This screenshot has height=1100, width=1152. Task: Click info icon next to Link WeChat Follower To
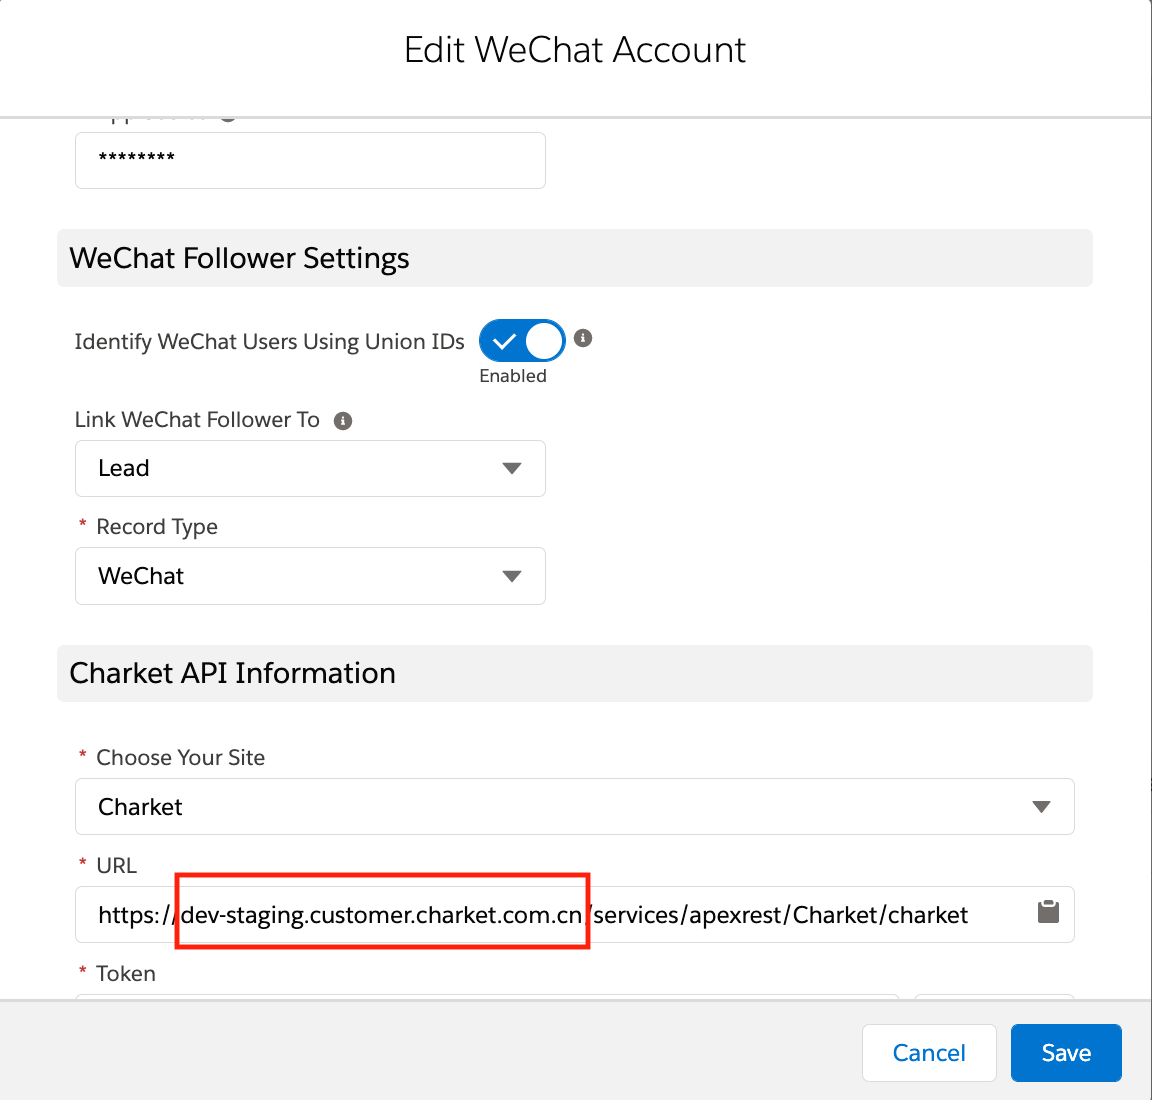(343, 421)
